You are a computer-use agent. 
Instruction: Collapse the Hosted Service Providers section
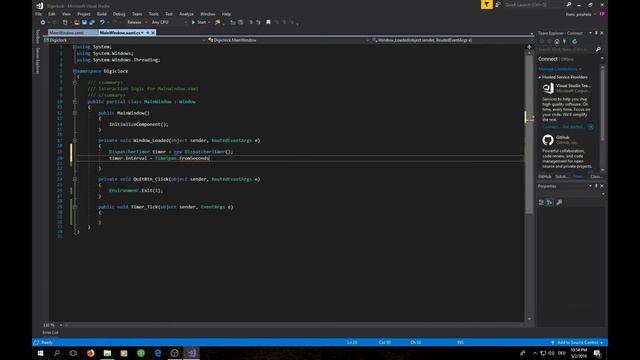pos(540,77)
